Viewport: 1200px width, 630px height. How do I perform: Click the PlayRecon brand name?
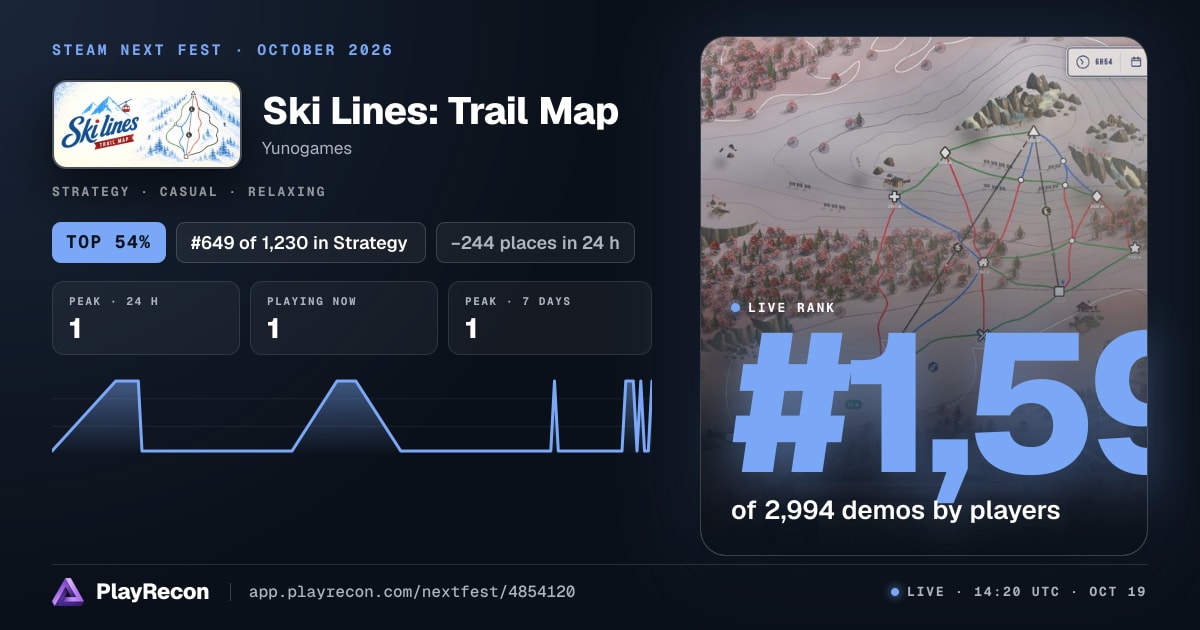coord(153,592)
